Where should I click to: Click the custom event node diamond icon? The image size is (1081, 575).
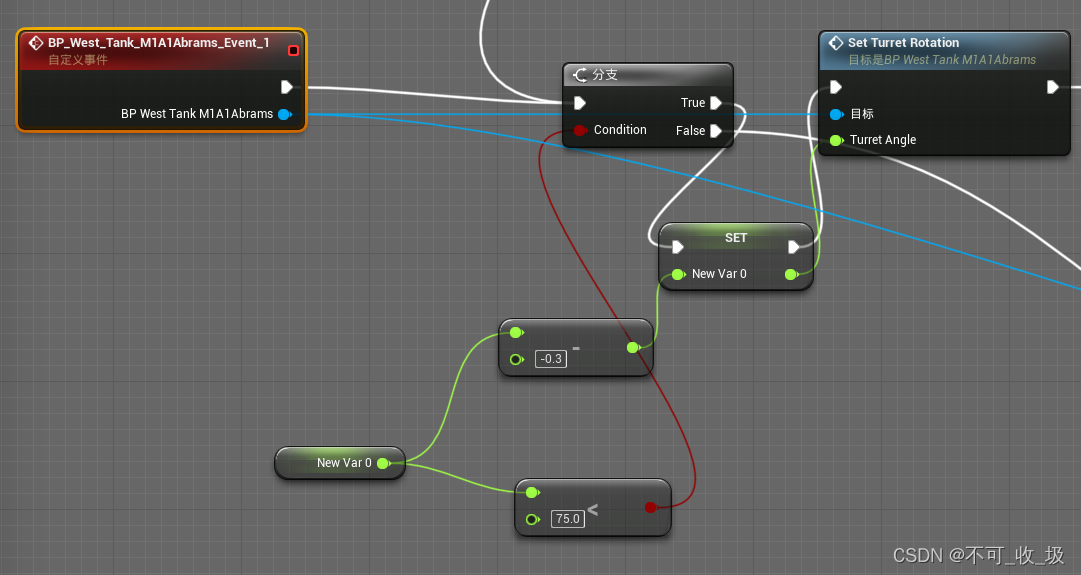pyautogui.click(x=36, y=43)
